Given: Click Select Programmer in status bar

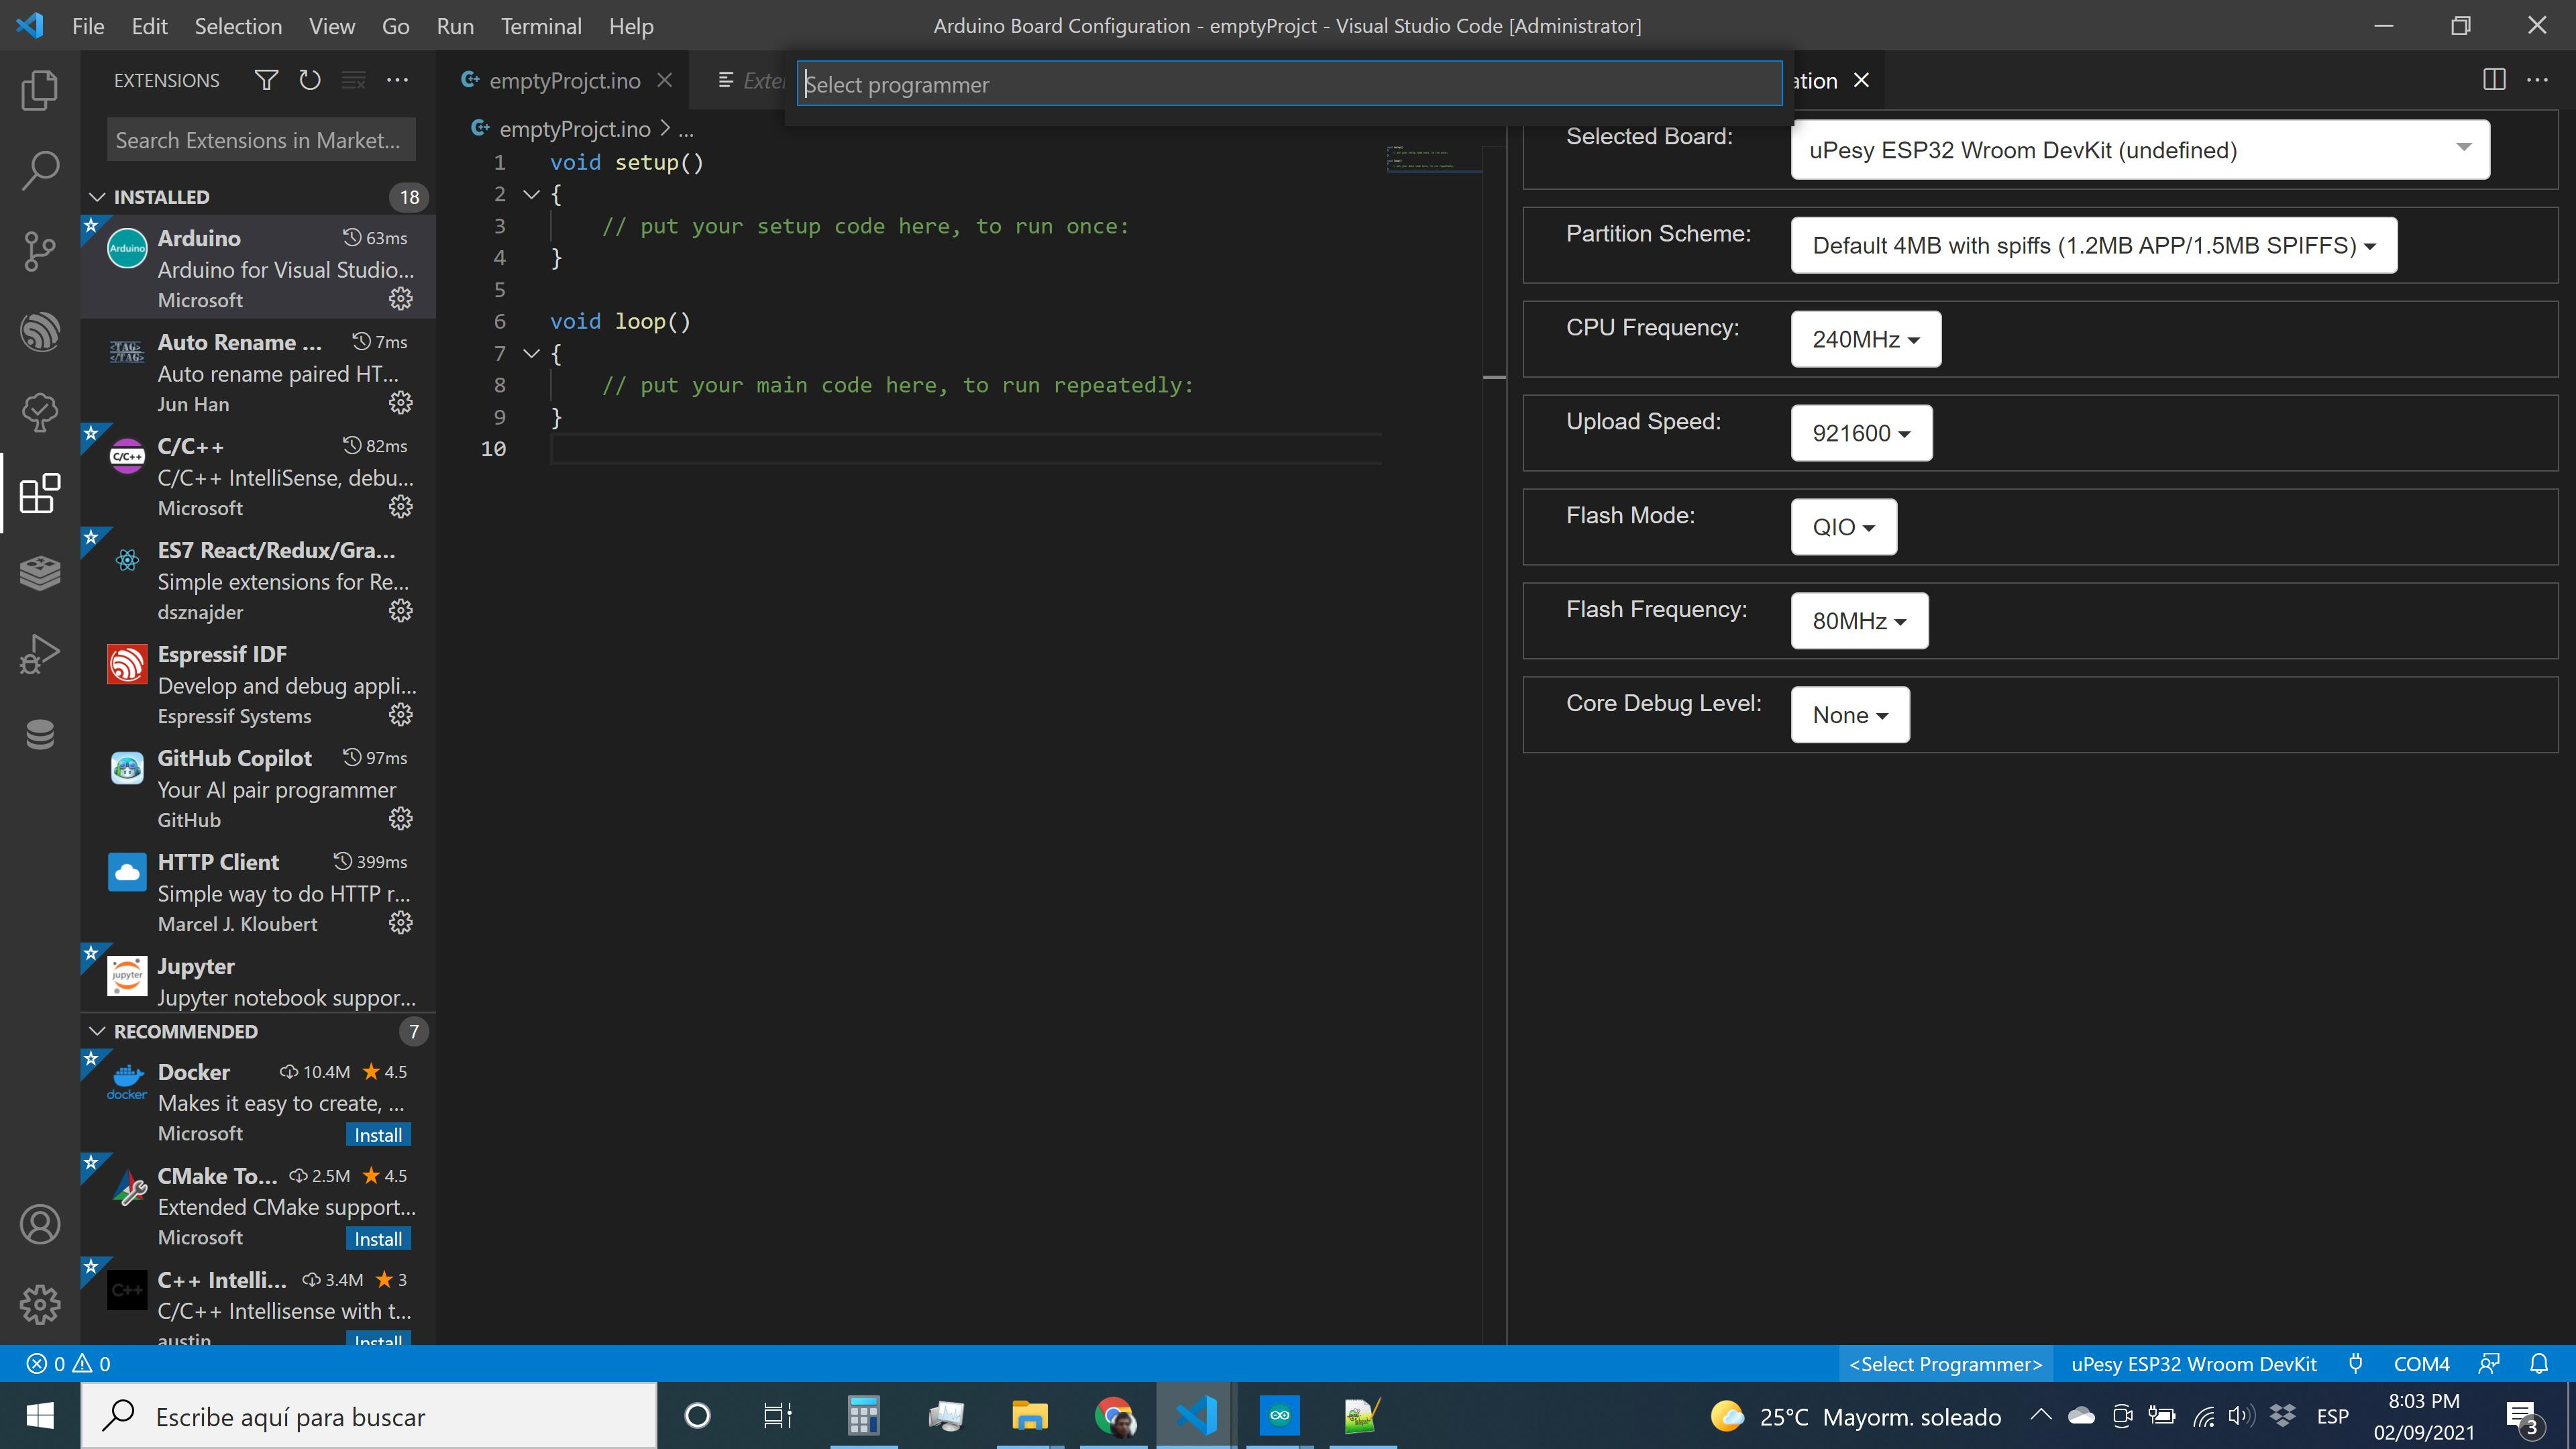Looking at the screenshot, I should coord(1945,1364).
